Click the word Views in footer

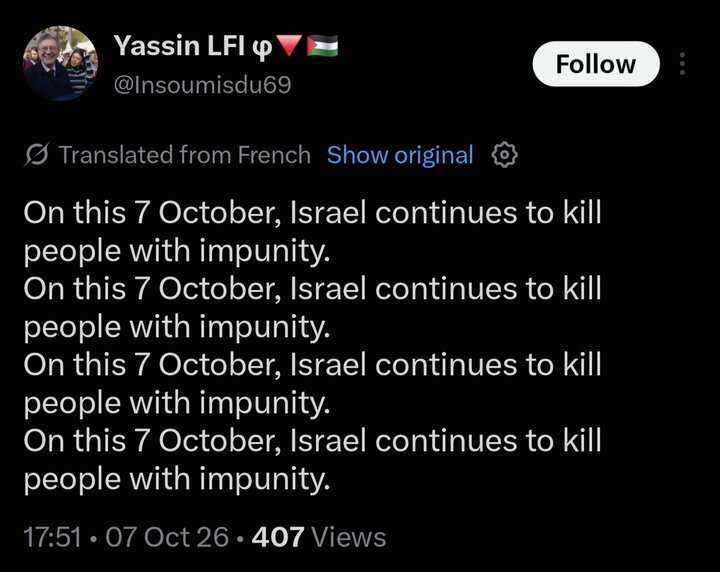click(x=349, y=537)
